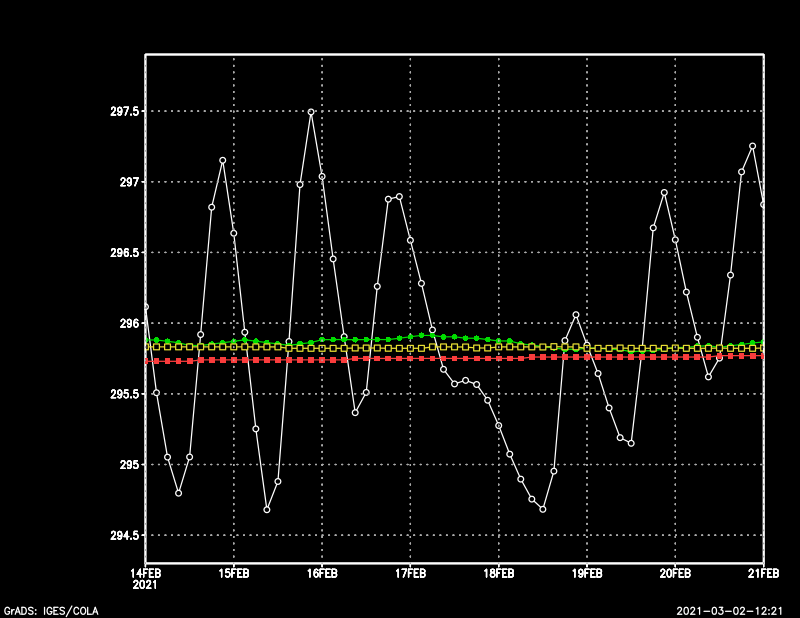
Task: Click the 2021 year label under 14FEB
Action: pos(145,585)
